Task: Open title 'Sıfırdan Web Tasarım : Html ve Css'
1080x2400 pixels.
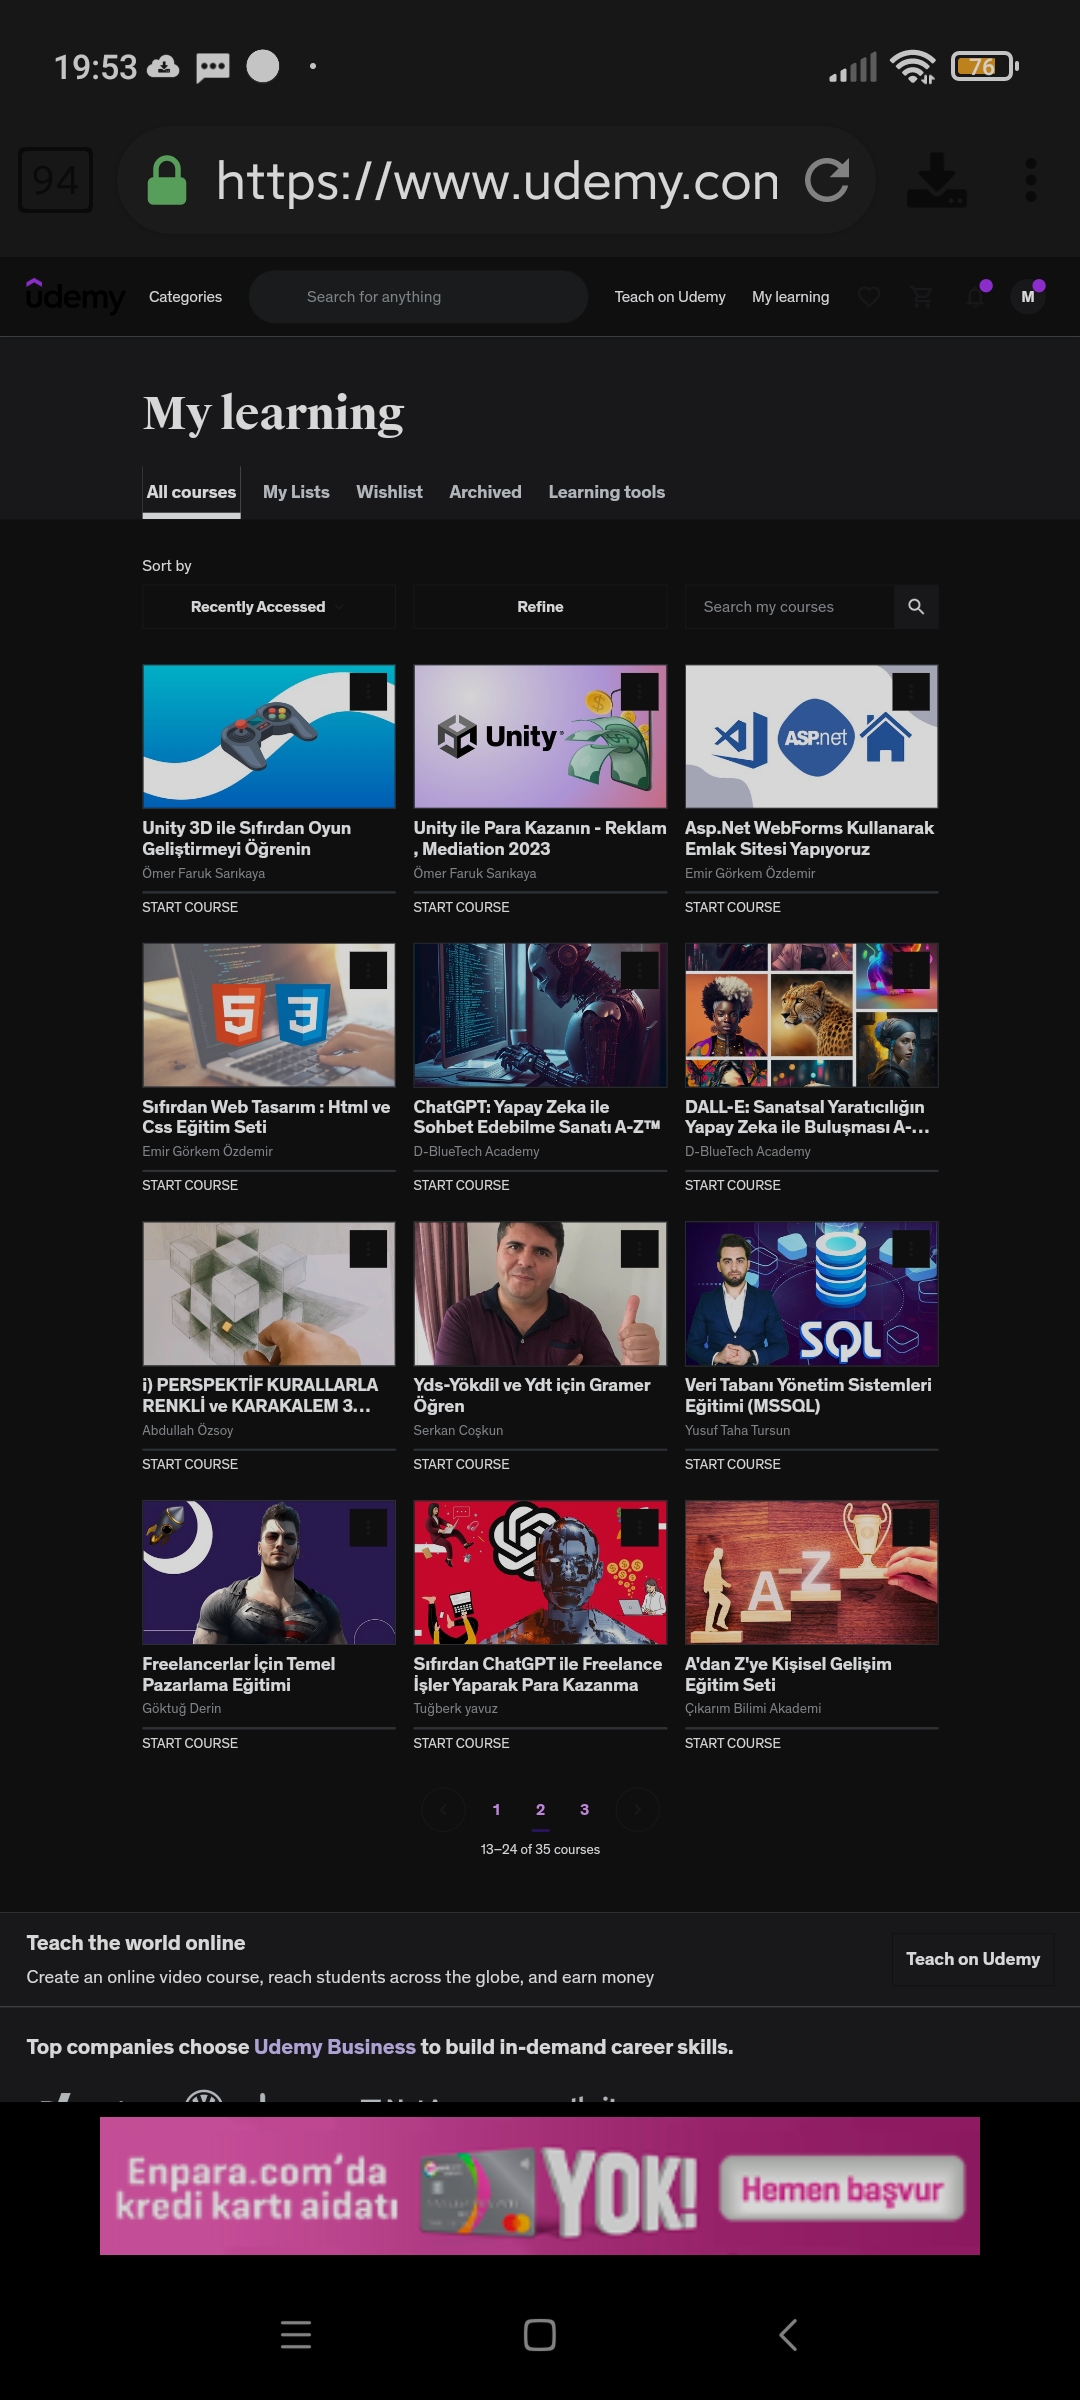Action: point(266,1117)
